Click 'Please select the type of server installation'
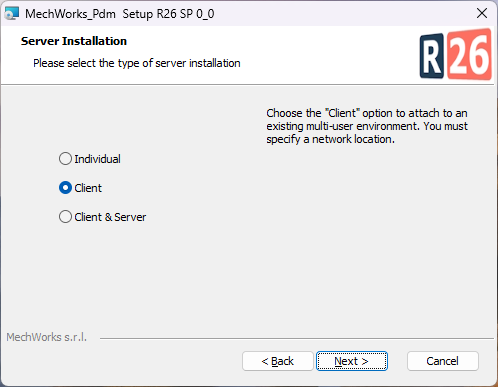 [137, 63]
